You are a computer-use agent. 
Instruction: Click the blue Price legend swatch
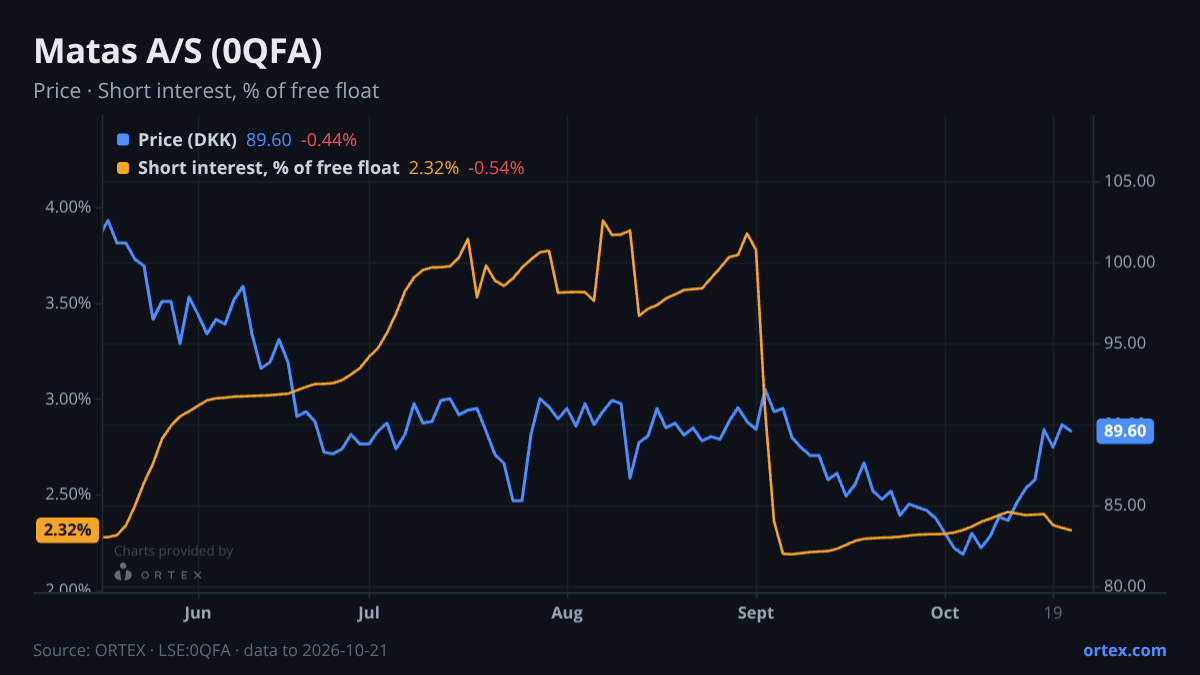point(123,140)
